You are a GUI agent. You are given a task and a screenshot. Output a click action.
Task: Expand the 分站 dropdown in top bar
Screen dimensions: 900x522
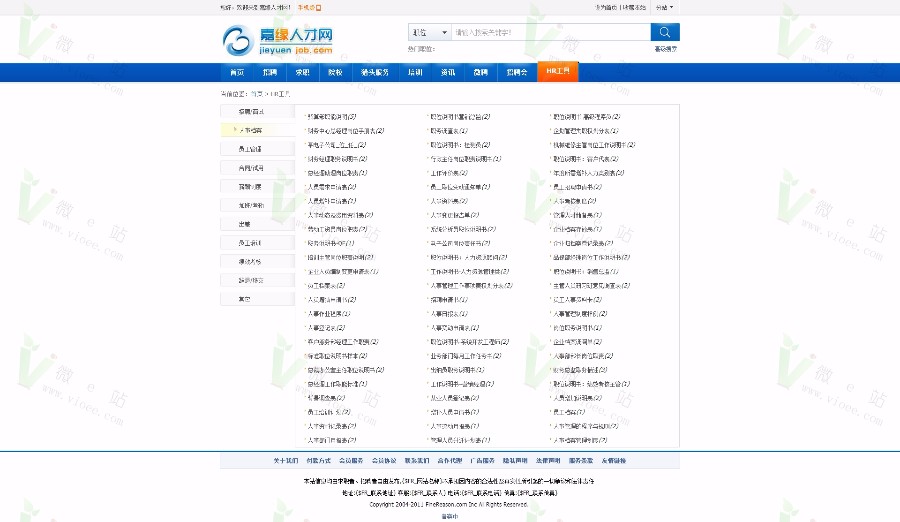[664, 7]
